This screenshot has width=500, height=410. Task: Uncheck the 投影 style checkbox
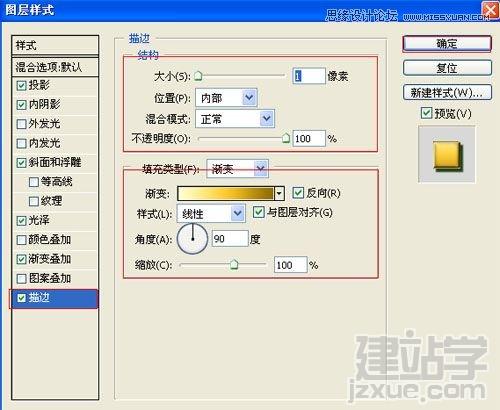click(x=21, y=86)
